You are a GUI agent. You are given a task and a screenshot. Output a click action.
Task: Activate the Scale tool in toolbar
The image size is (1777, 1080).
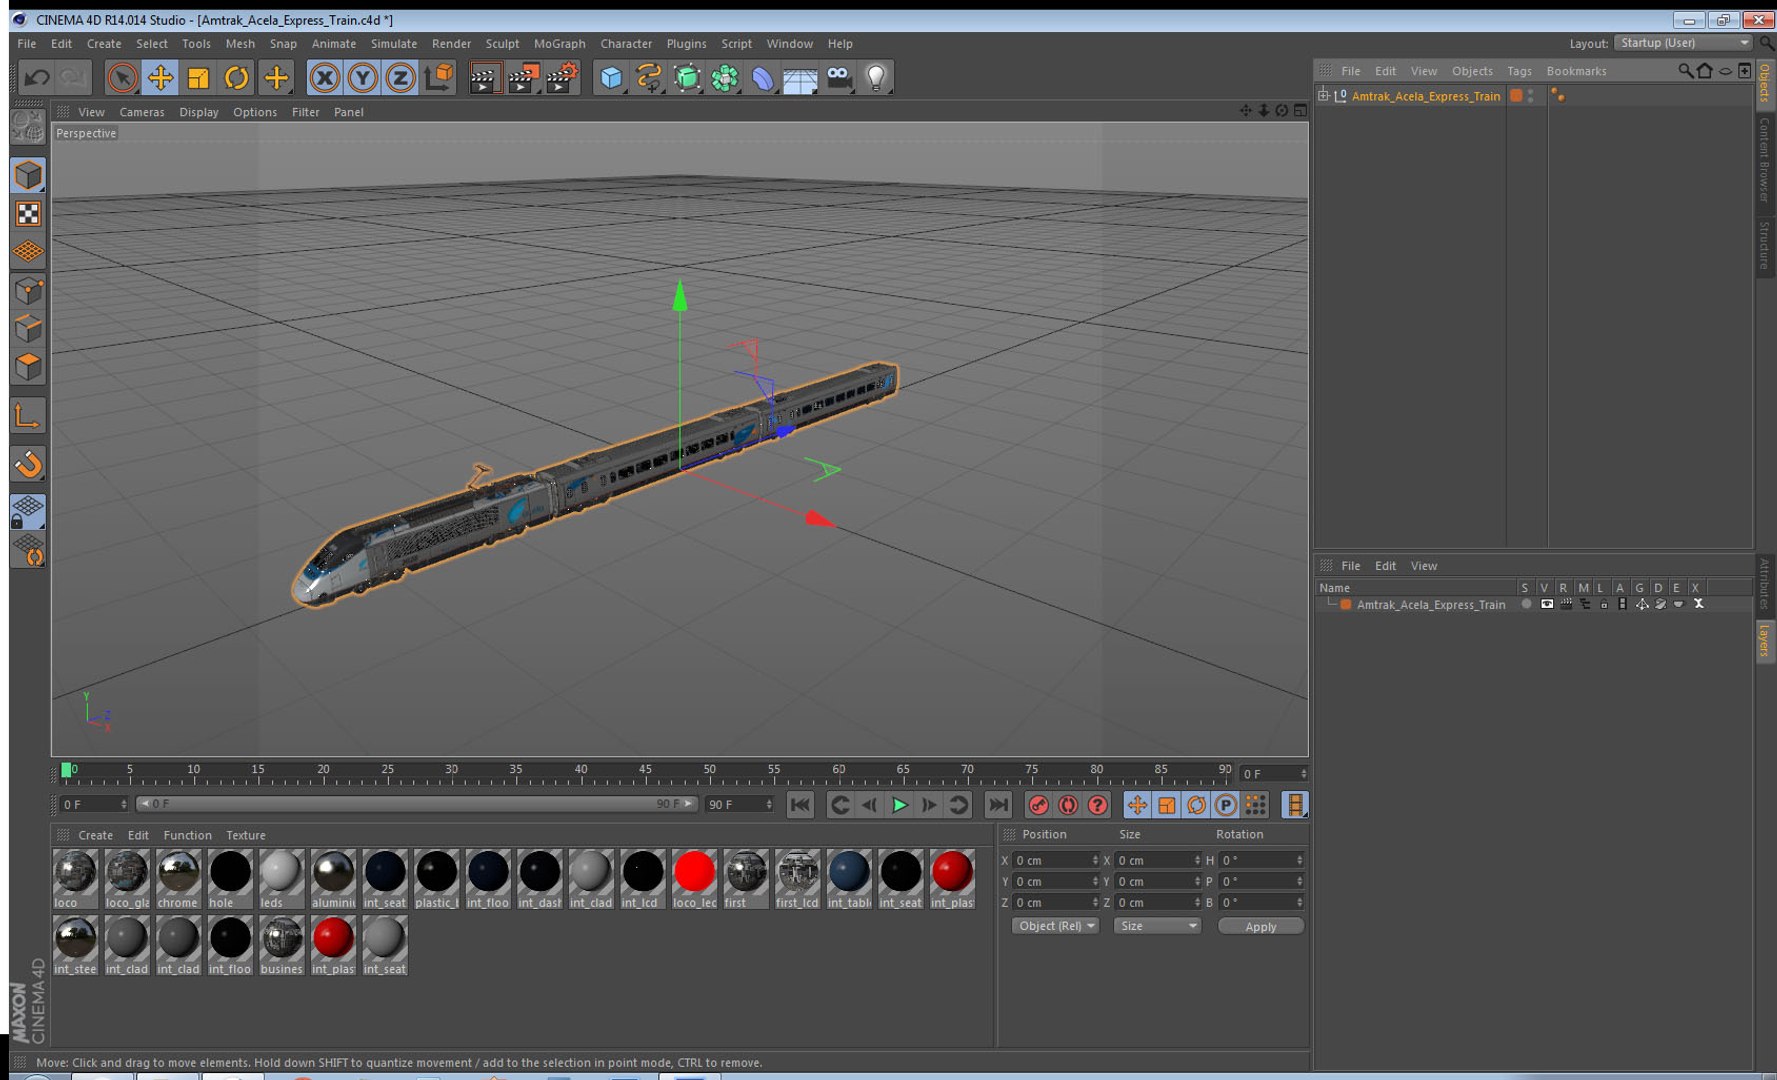click(198, 77)
